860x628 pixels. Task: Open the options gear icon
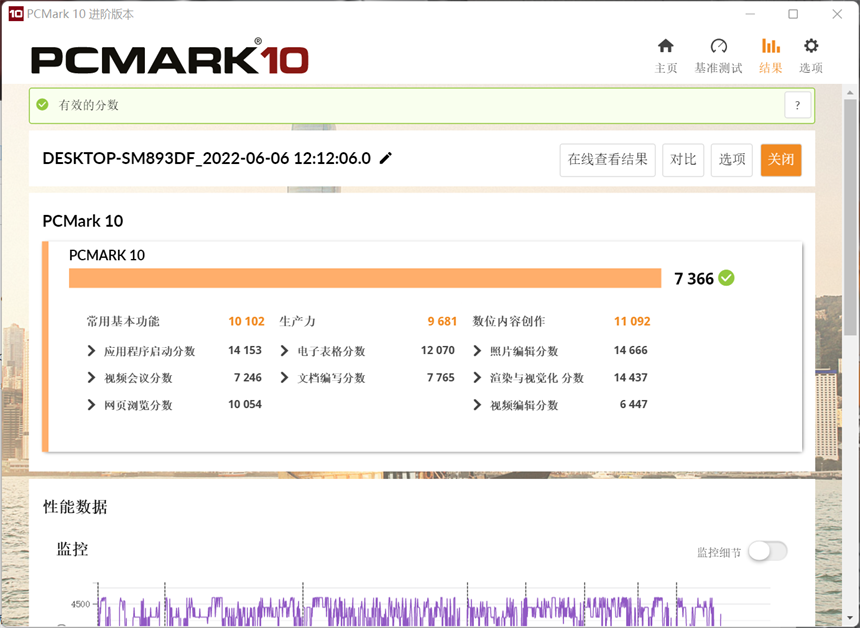[811, 46]
